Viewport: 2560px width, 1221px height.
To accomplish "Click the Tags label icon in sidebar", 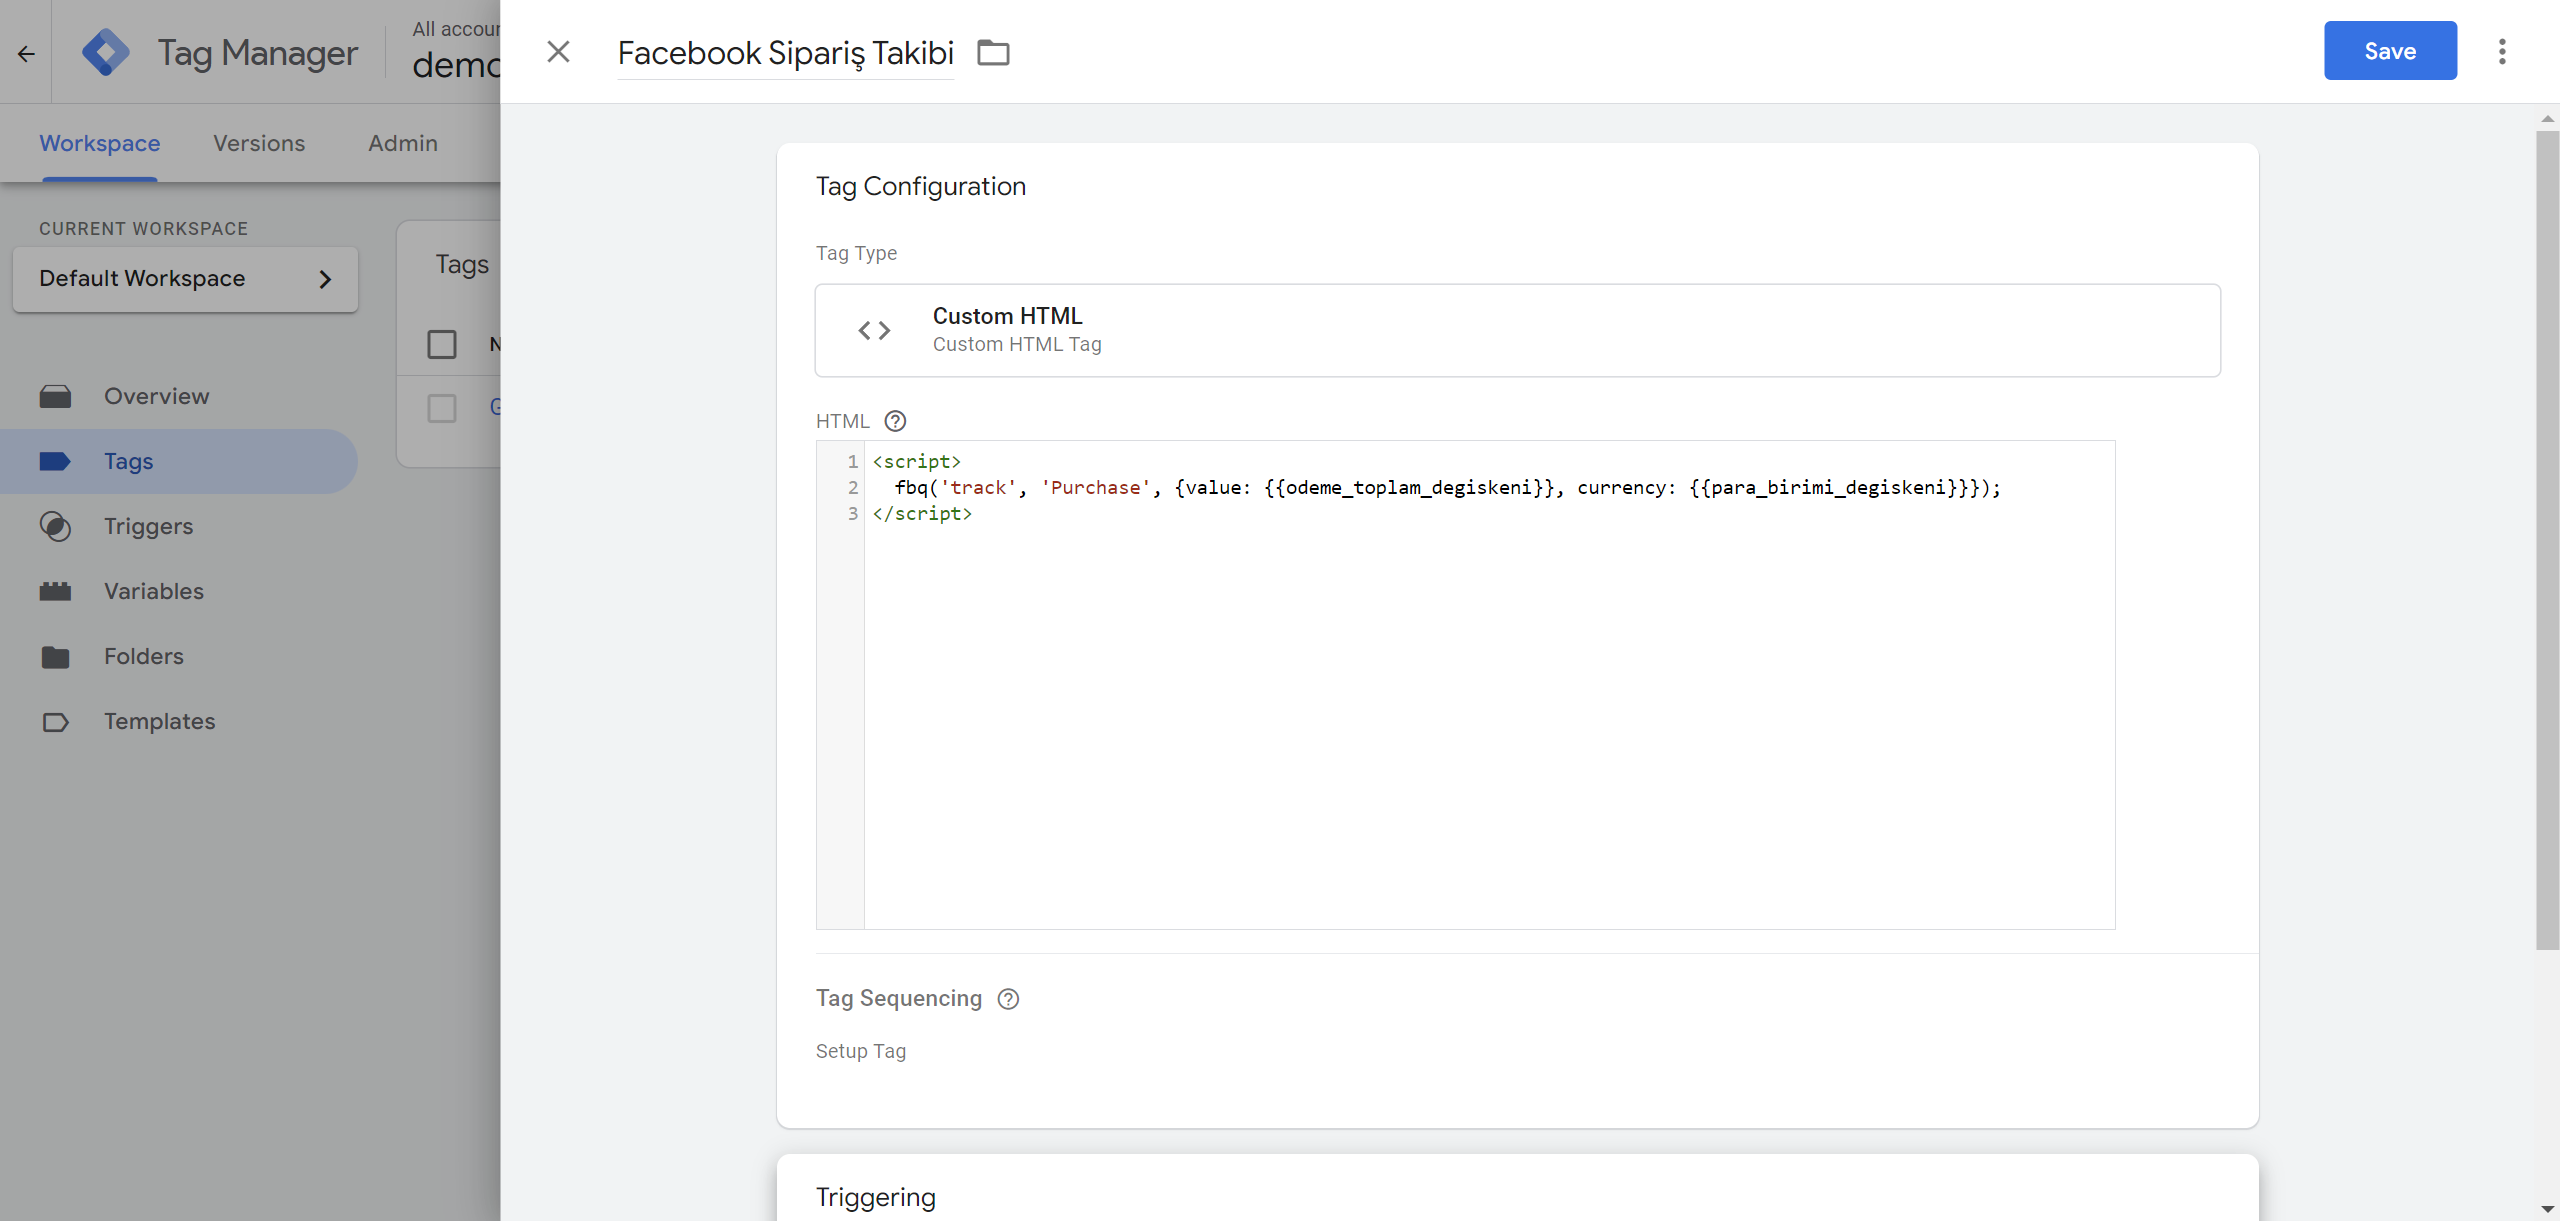I will click(55, 461).
